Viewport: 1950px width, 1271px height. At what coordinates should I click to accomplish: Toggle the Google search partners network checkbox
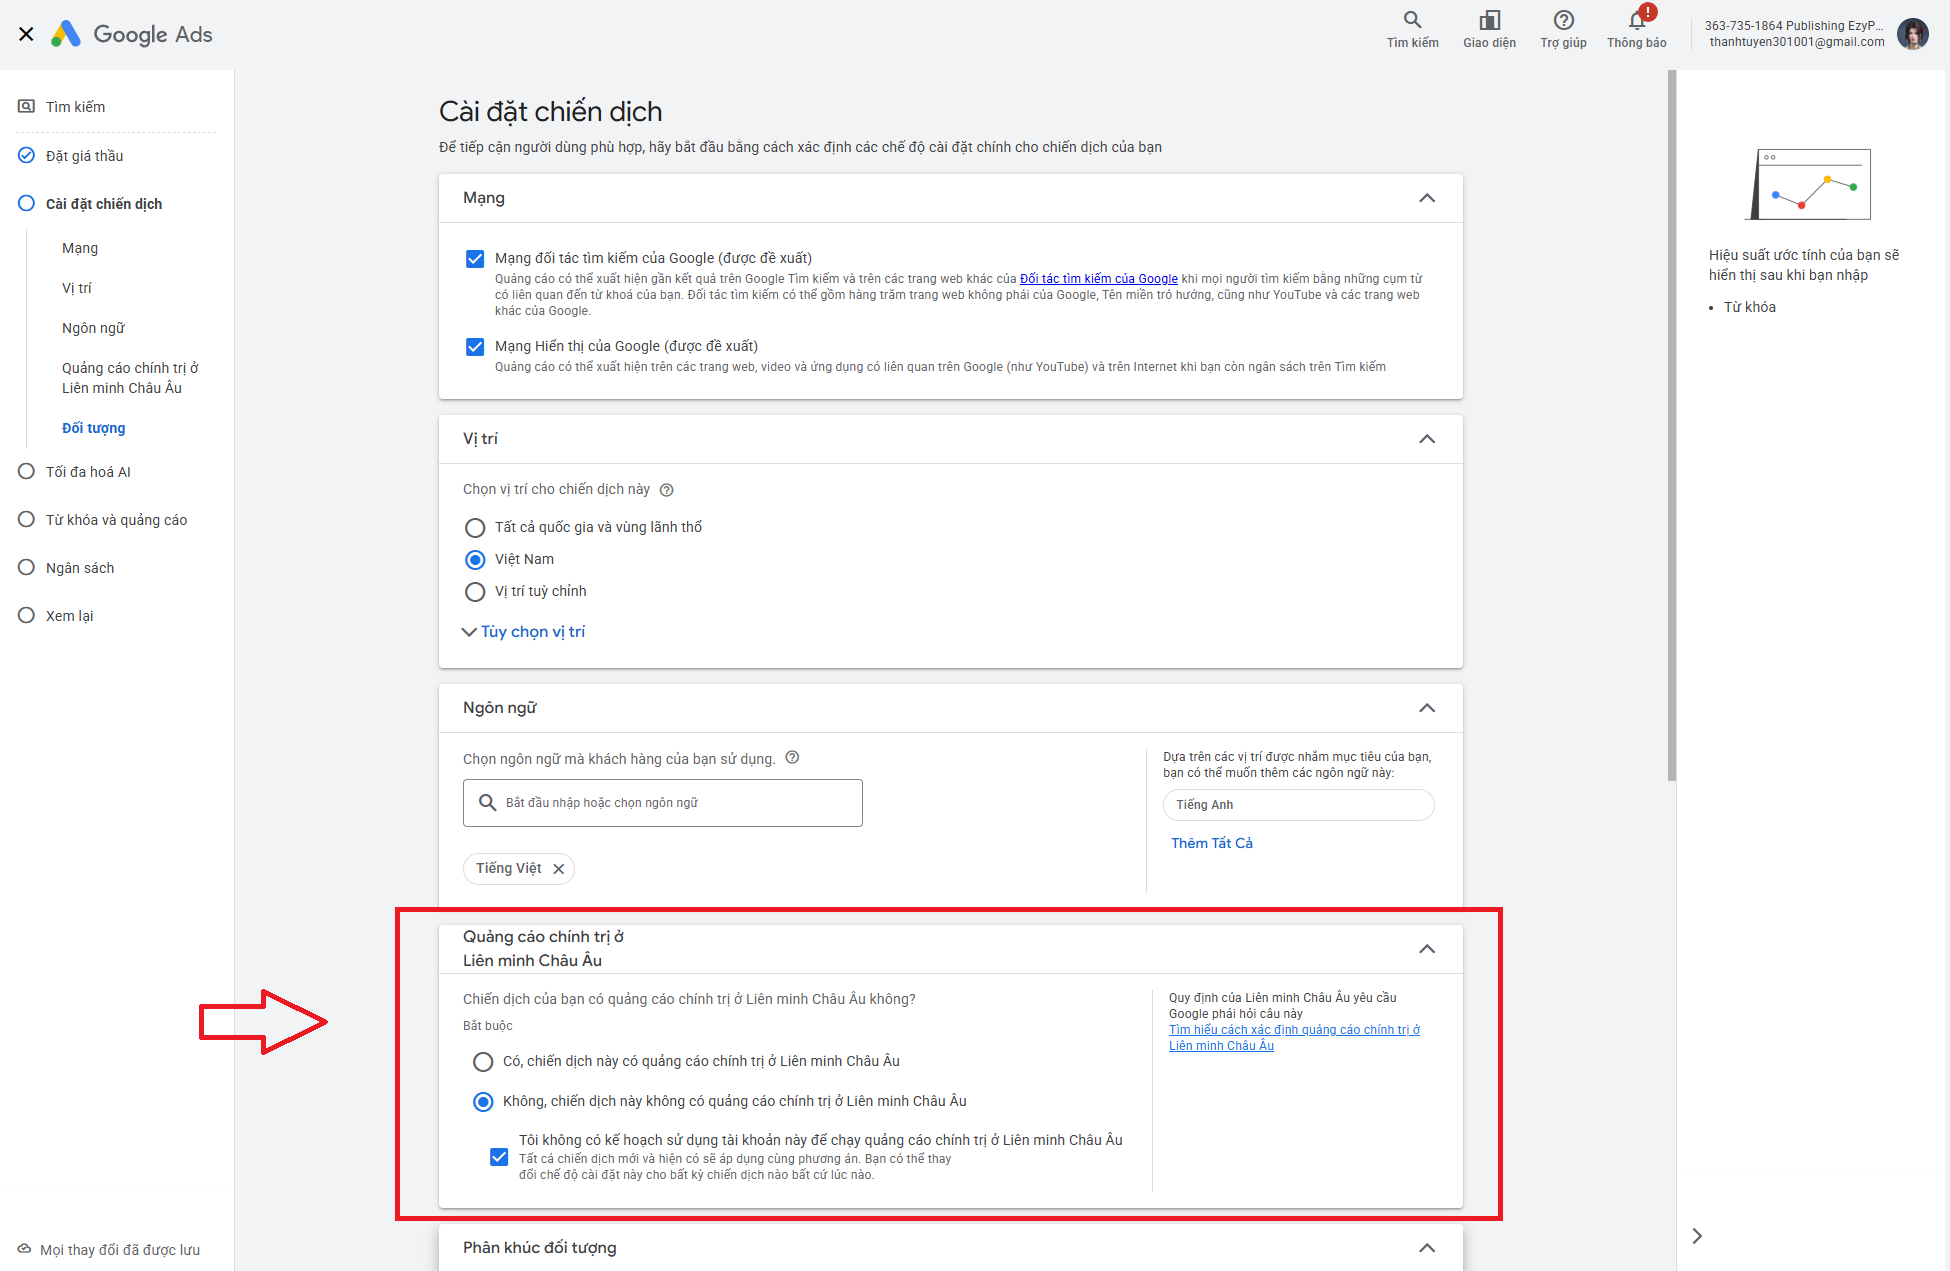point(475,259)
